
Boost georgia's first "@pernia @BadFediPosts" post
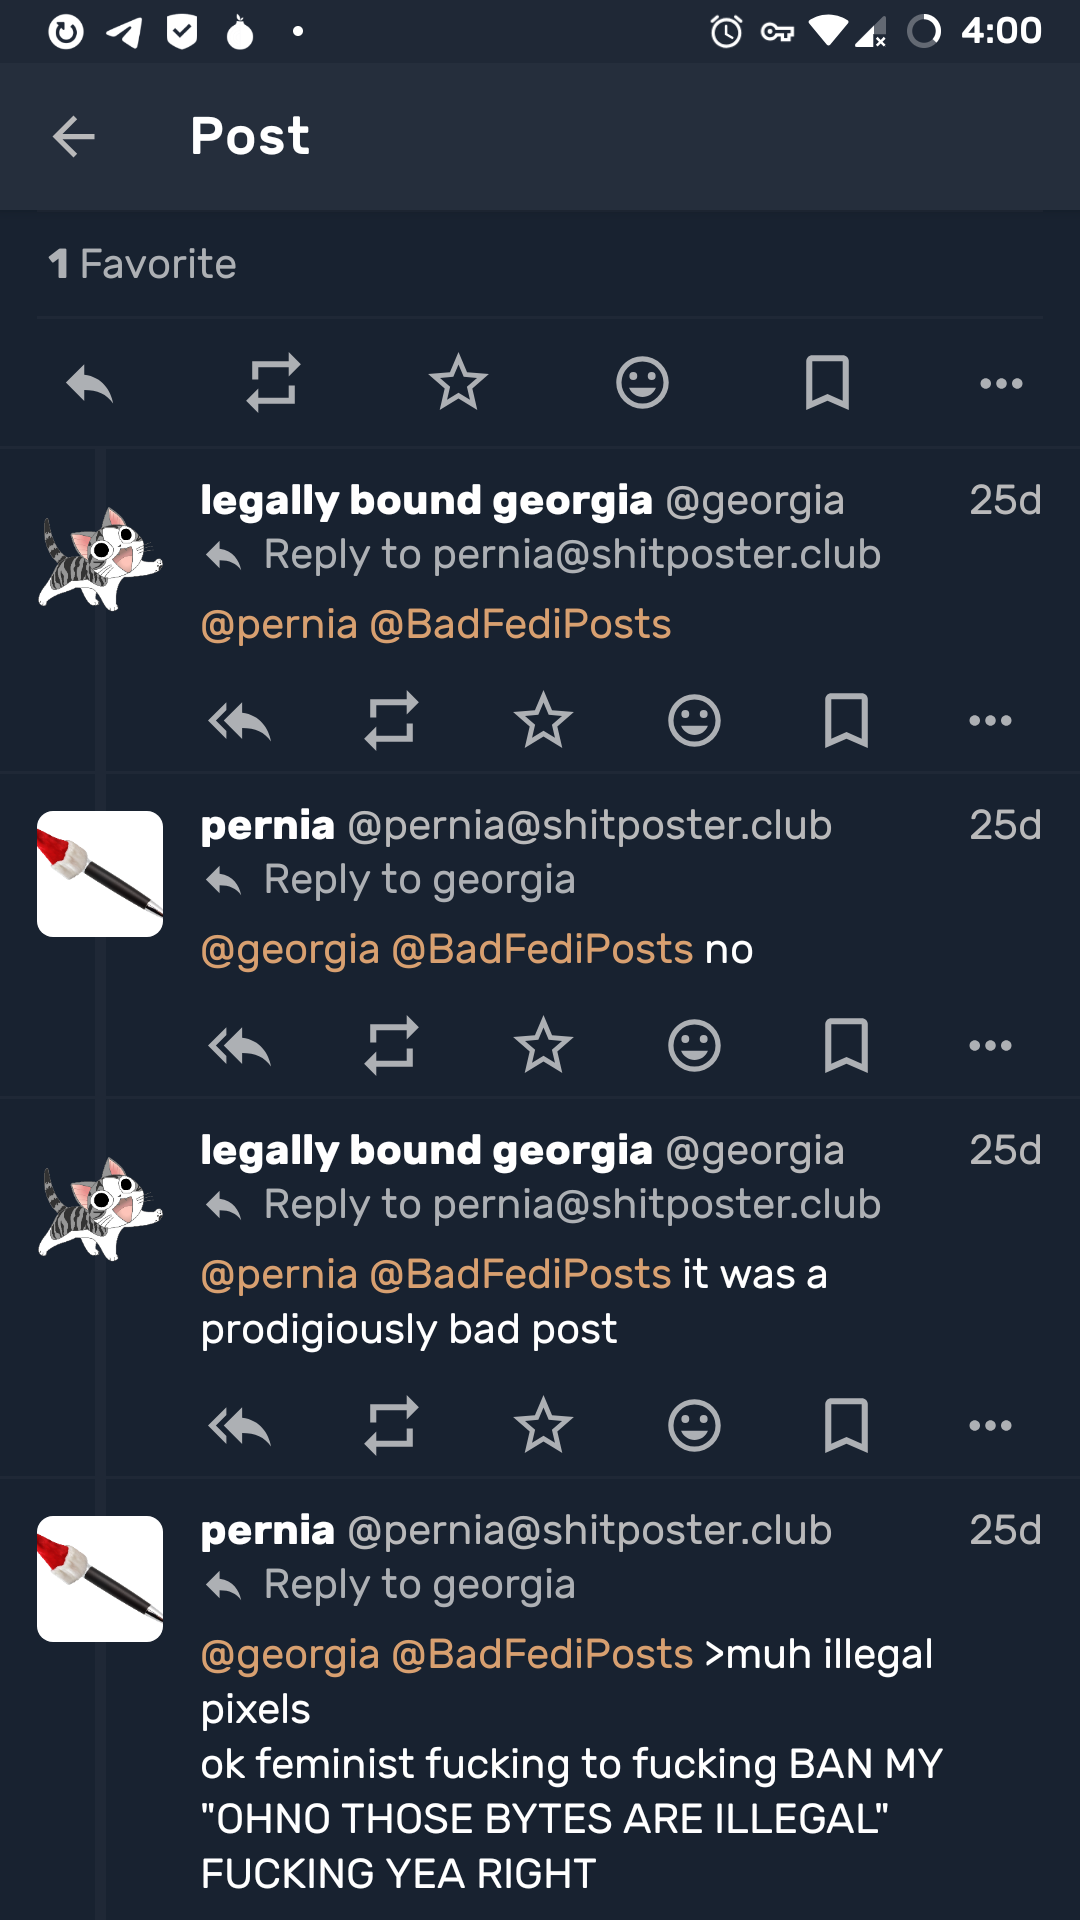click(391, 721)
